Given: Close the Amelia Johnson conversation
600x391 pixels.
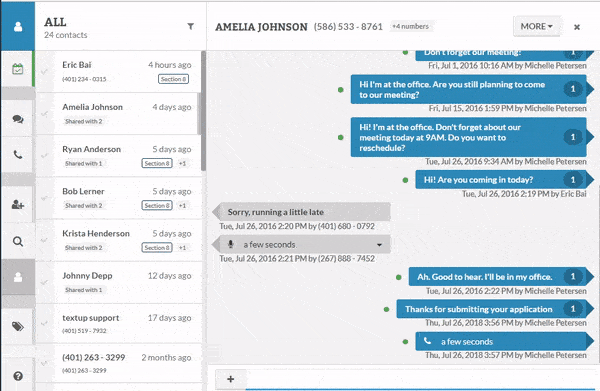Looking at the screenshot, I should (x=577, y=27).
